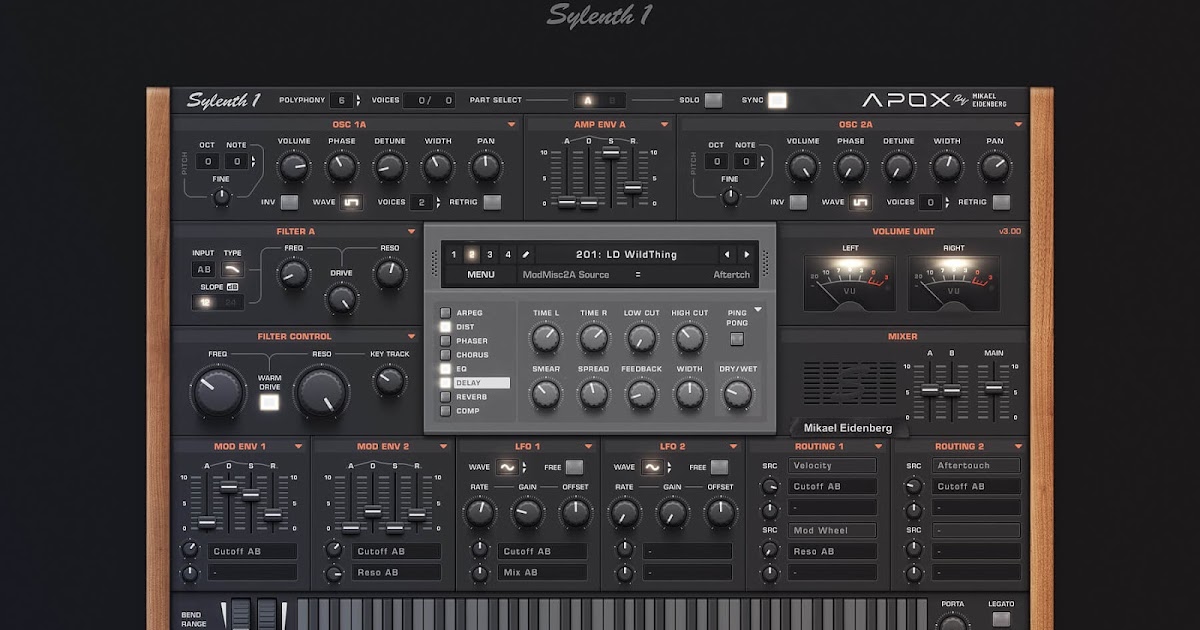Viewport: 1200px width, 630px height.
Task: Toggle the Ping Pong button
Action: pos(737,339)
